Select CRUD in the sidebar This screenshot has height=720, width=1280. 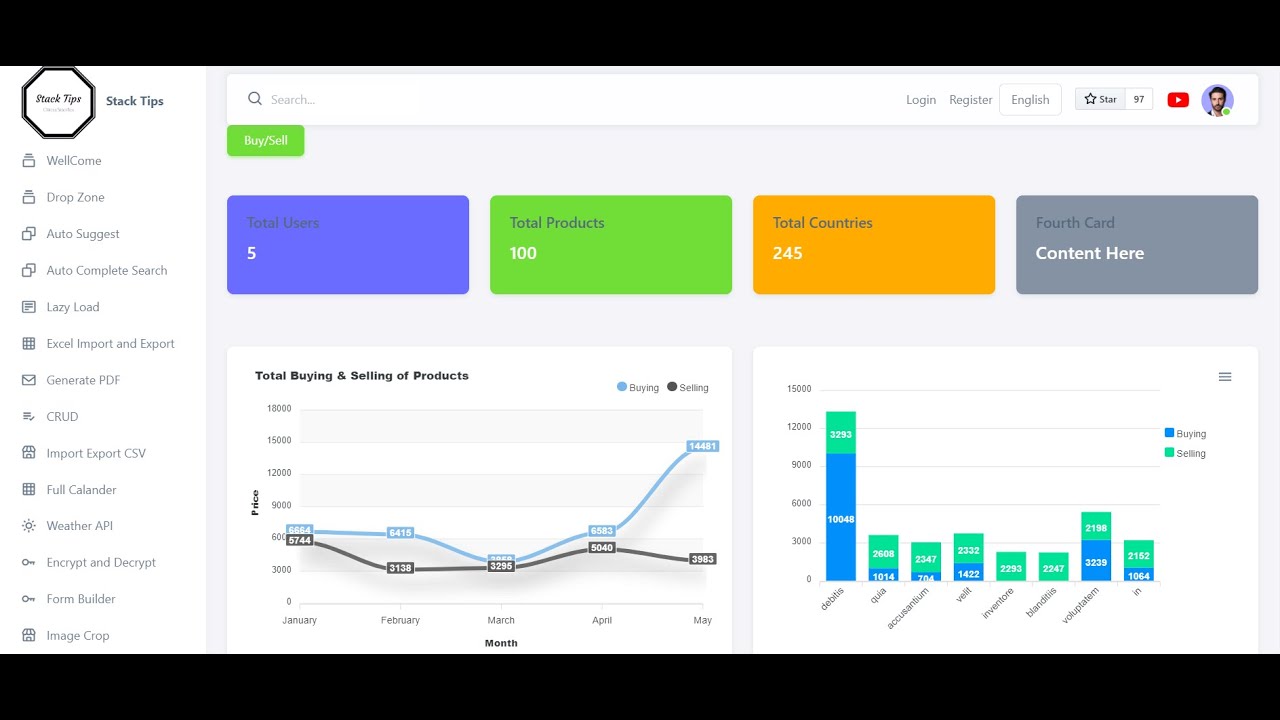coord(62,416)
